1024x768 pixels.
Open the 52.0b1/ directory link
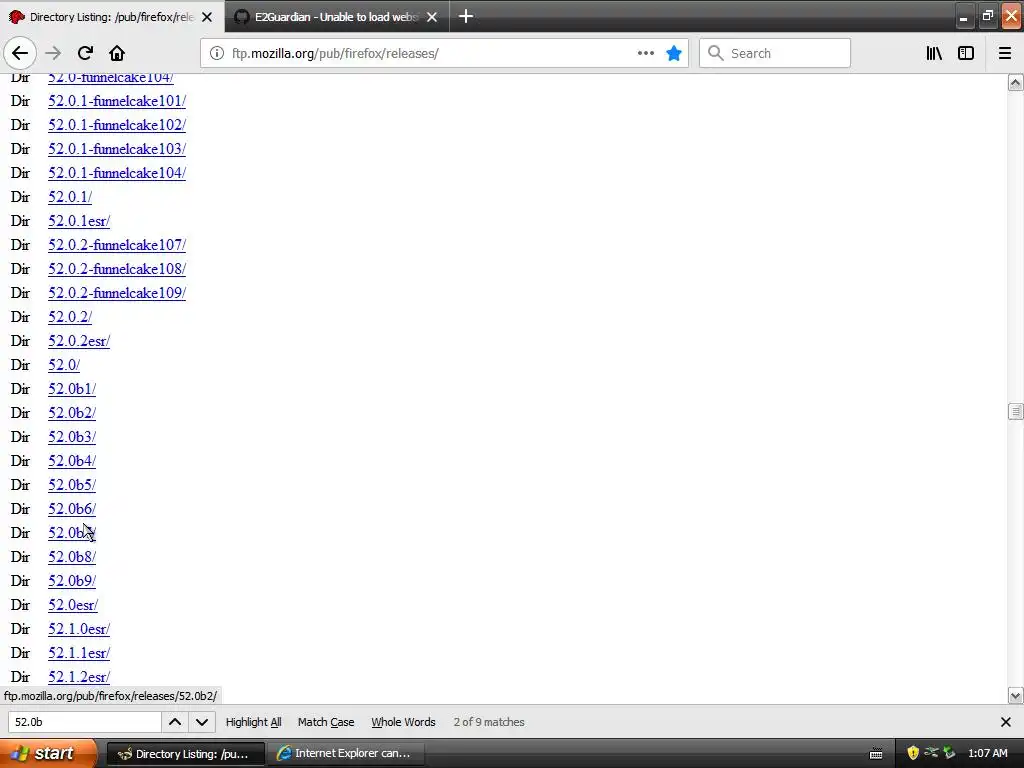tap(72, 389)
